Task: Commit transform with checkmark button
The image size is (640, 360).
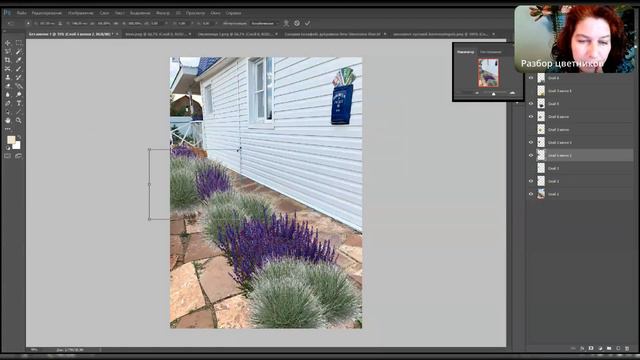Action: 307,23
